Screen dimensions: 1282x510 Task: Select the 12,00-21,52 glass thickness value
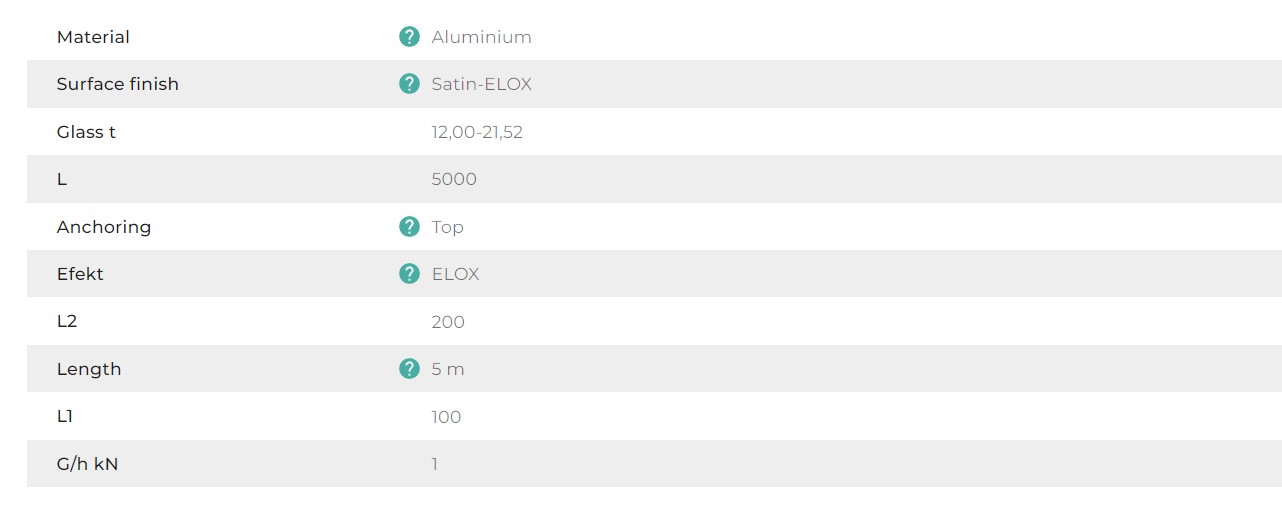coord(477,132)
